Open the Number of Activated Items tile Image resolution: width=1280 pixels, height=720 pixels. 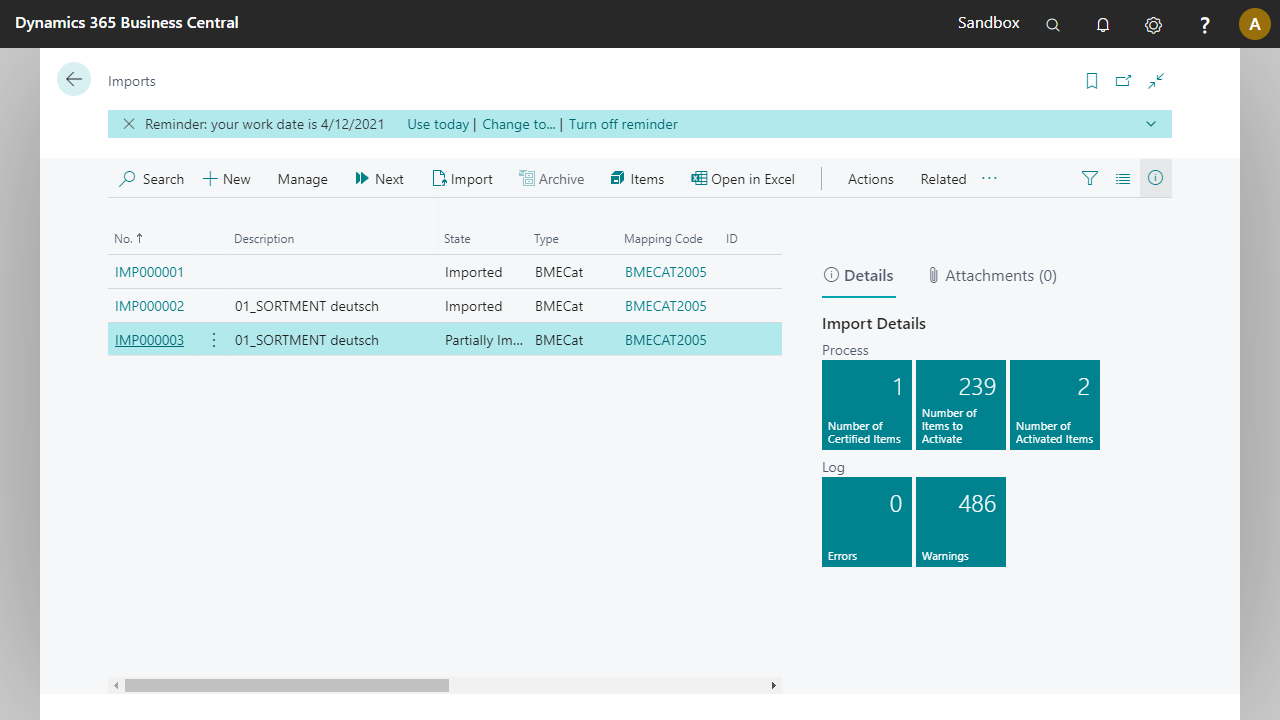pyautogui.click(x=1055, y=405)
